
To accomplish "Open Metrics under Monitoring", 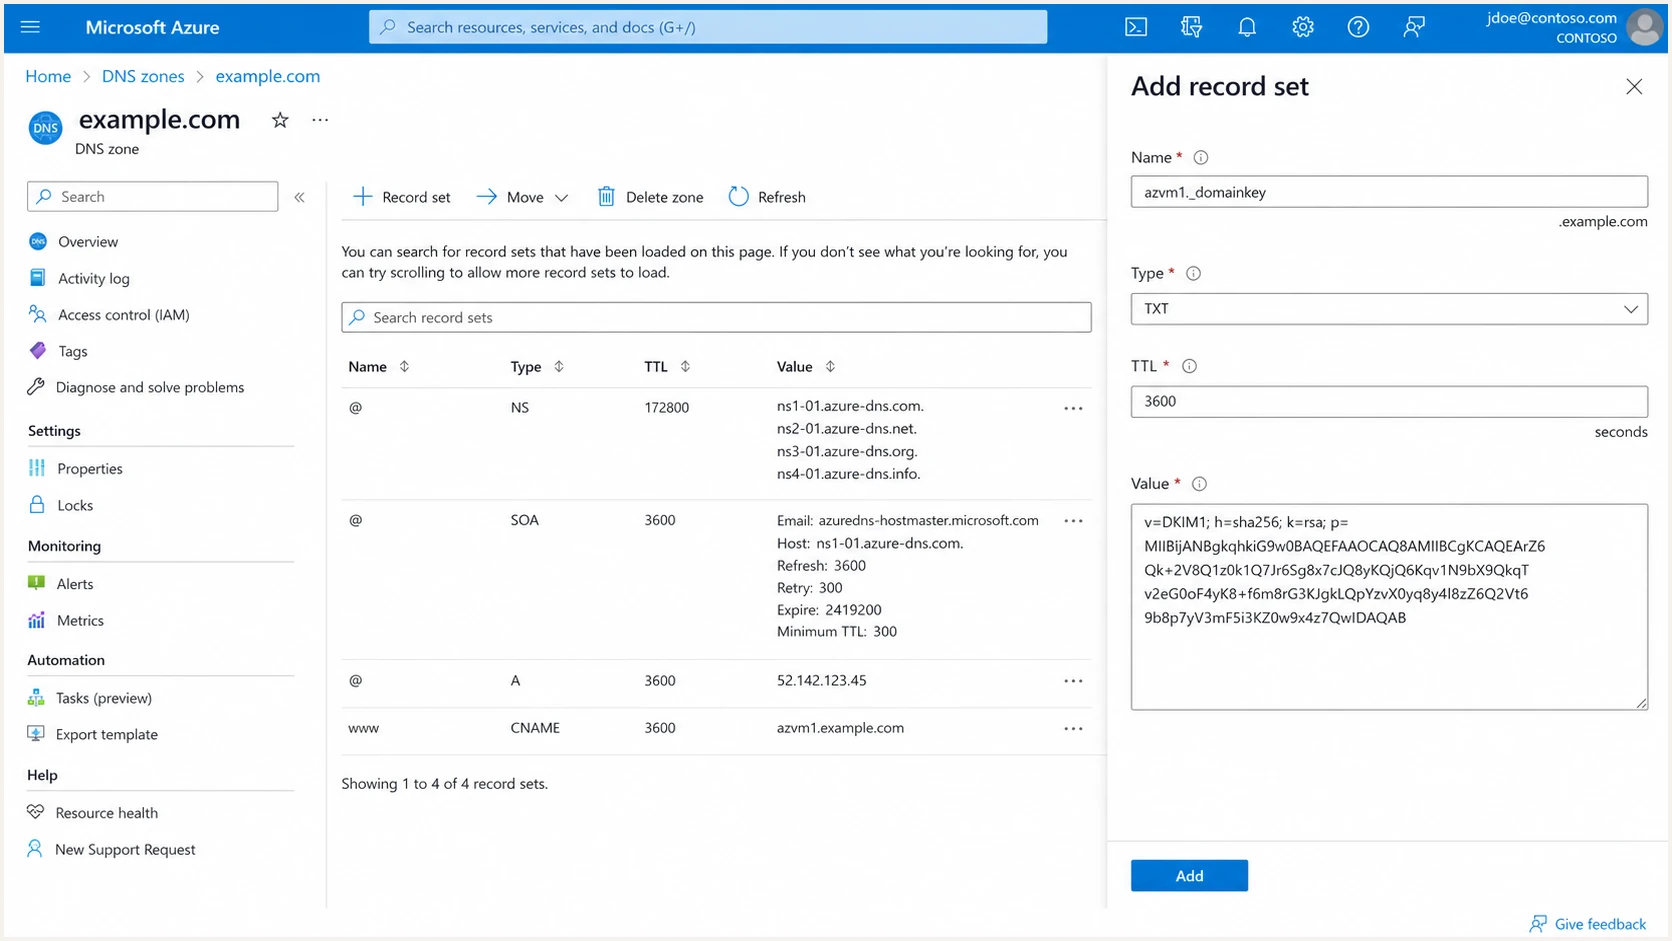I will coord(66,620).
